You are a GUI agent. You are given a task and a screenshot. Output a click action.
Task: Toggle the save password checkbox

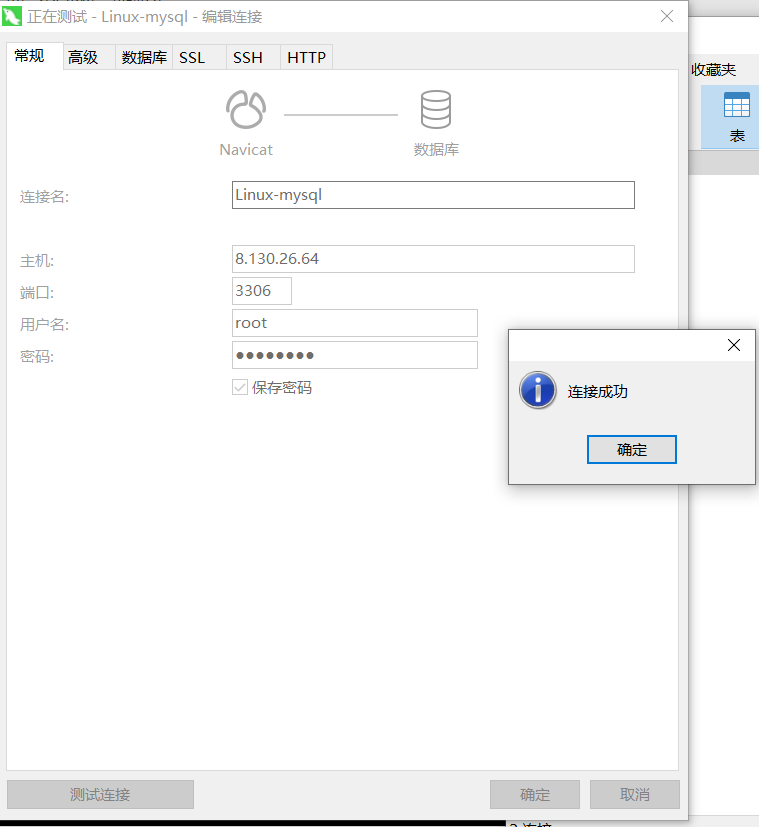240,388
